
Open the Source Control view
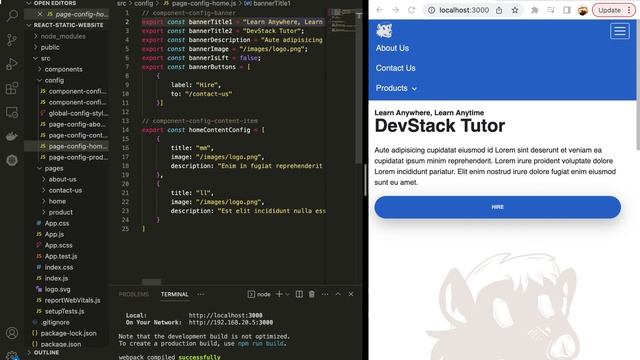click(12, 40)
